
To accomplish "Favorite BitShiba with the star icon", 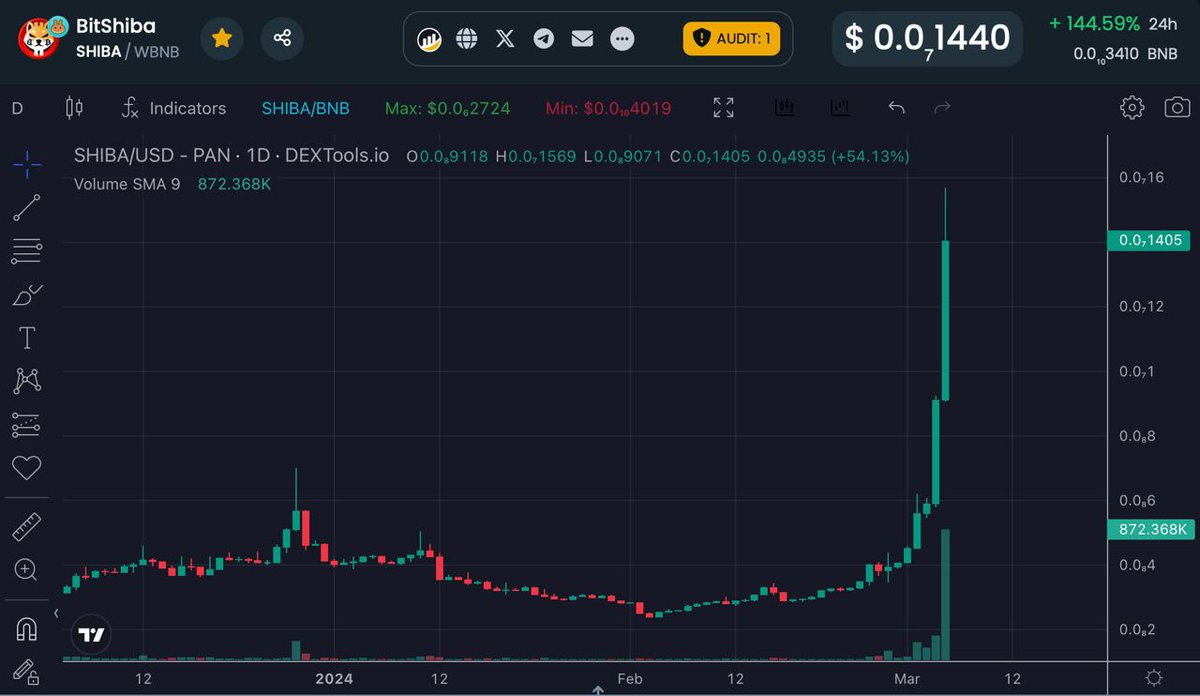I will click(x=221, y=38).
